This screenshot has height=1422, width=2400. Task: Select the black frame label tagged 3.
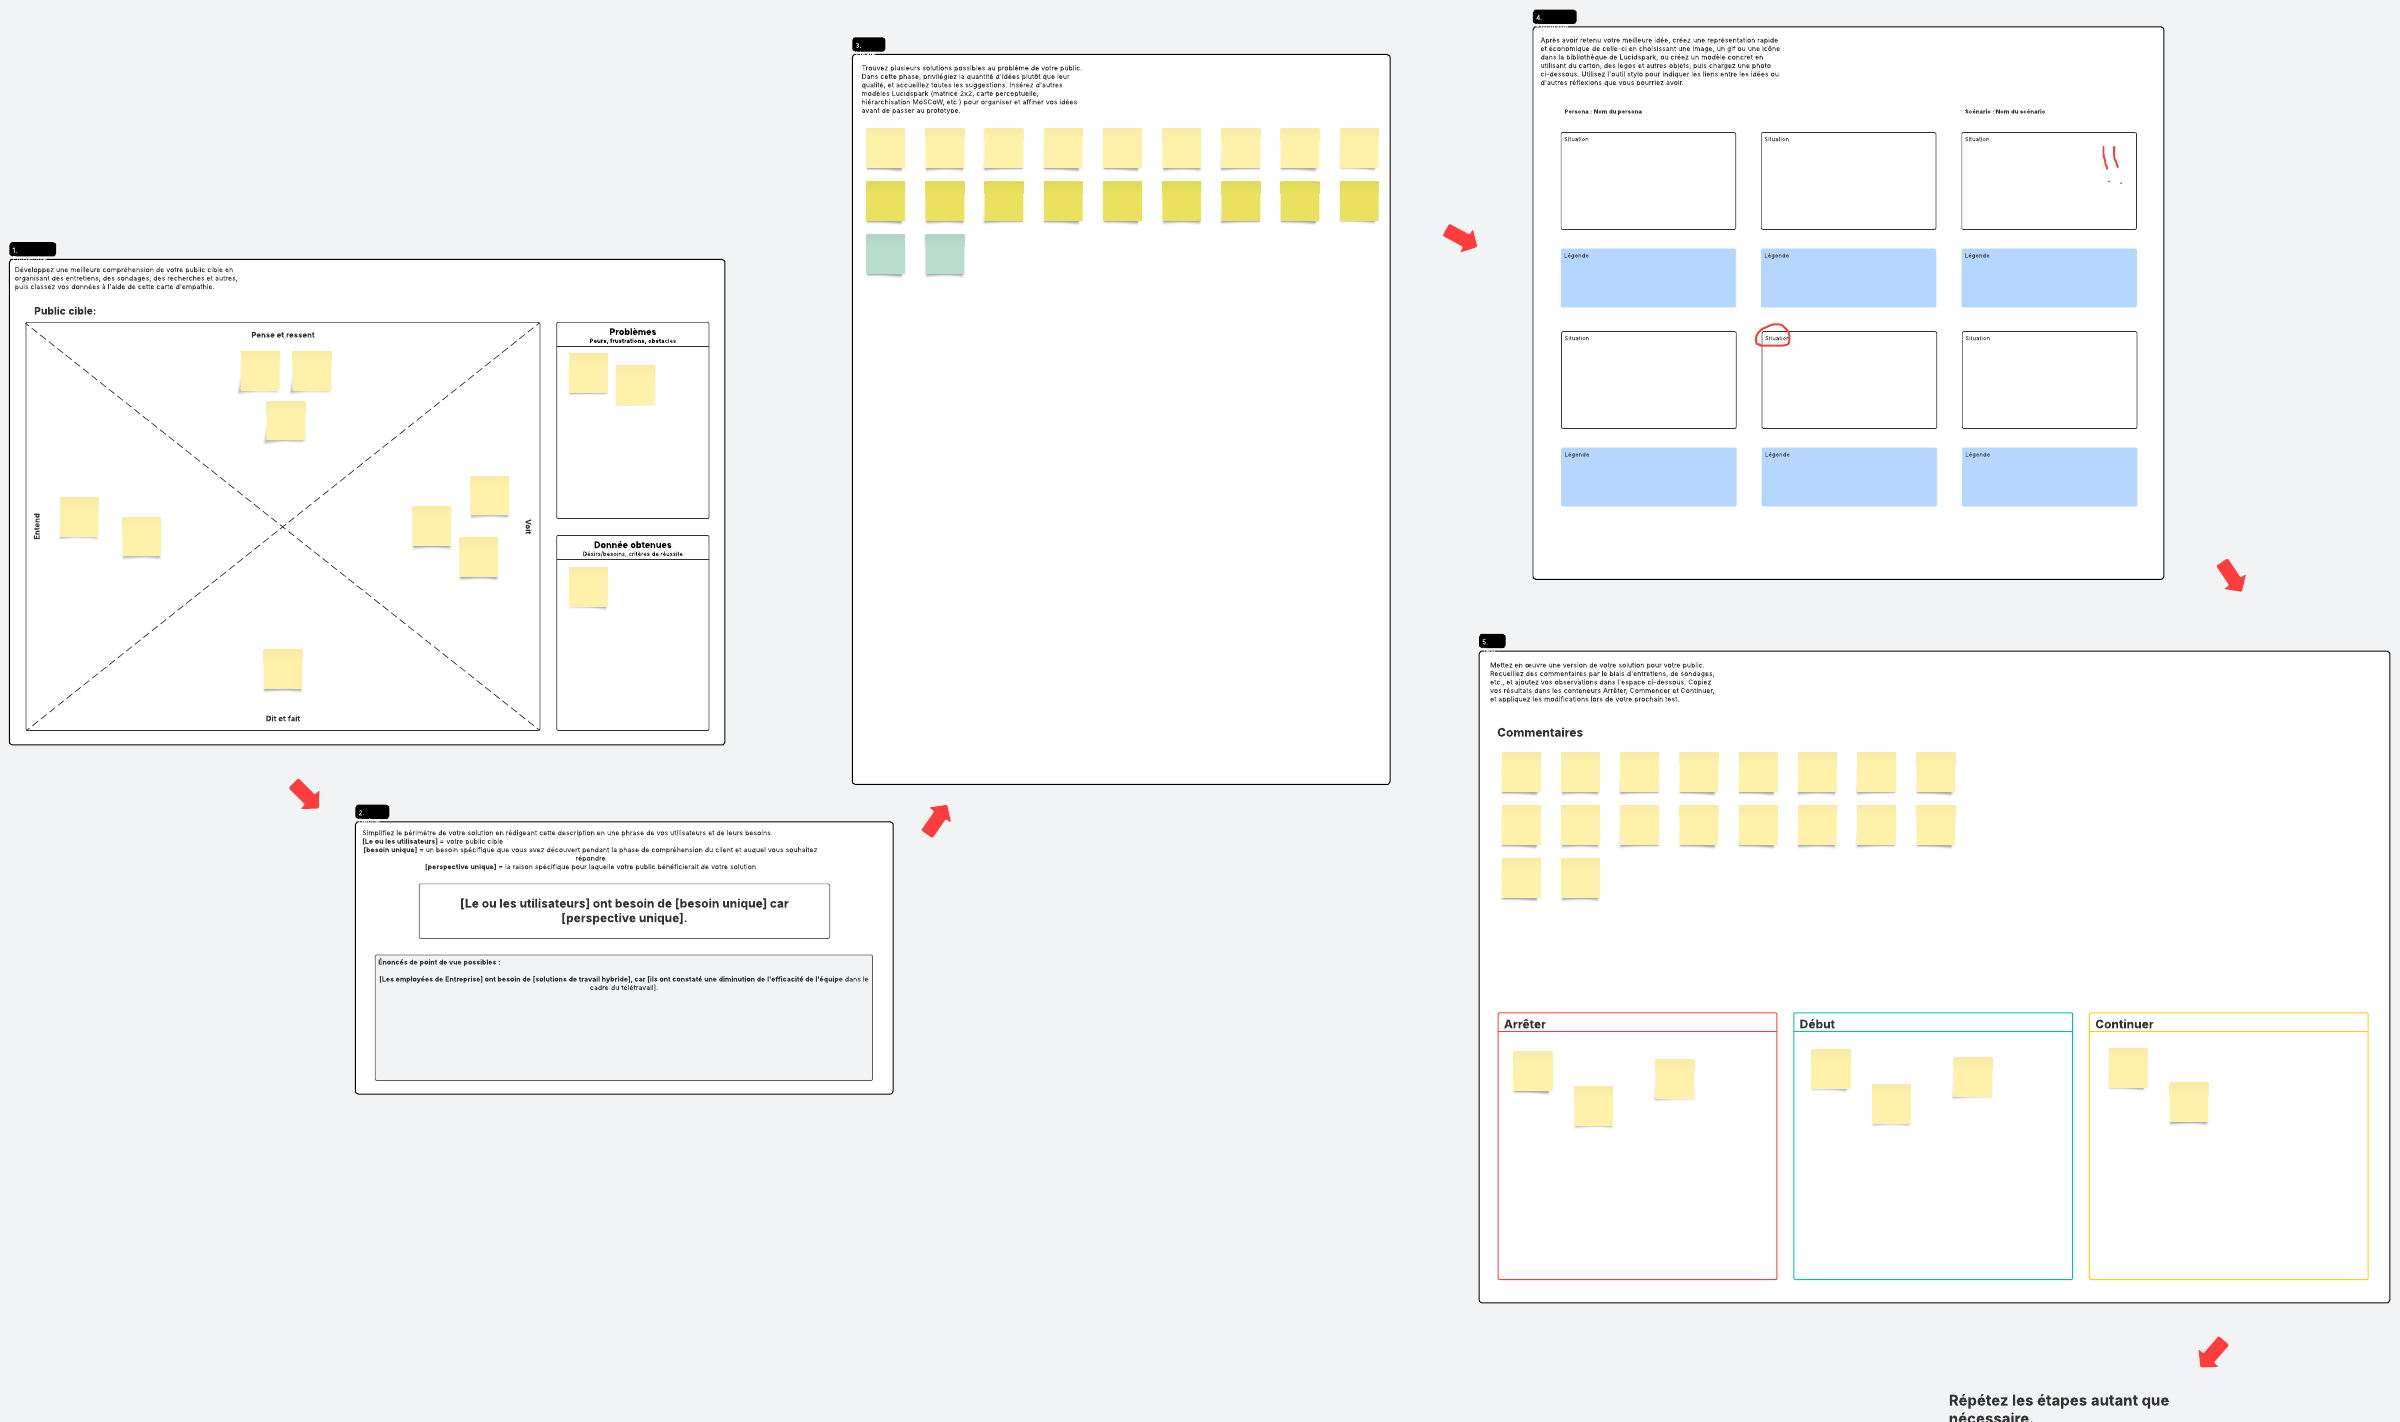pyautogui.click(x=868, y=45)
